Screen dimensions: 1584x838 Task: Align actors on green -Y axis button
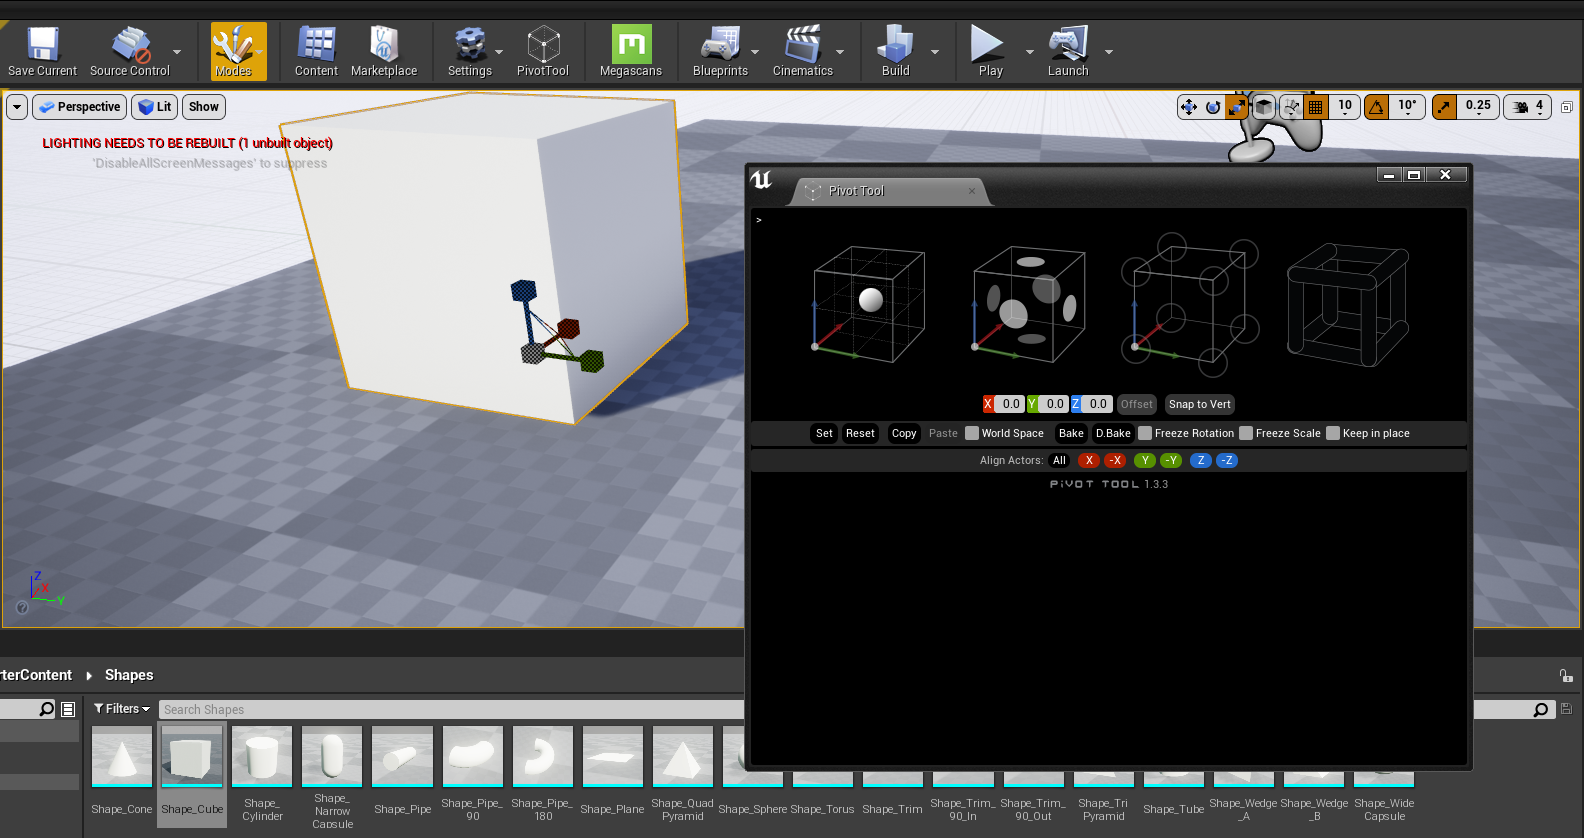pyautogui.click(x=1171, y=460)
